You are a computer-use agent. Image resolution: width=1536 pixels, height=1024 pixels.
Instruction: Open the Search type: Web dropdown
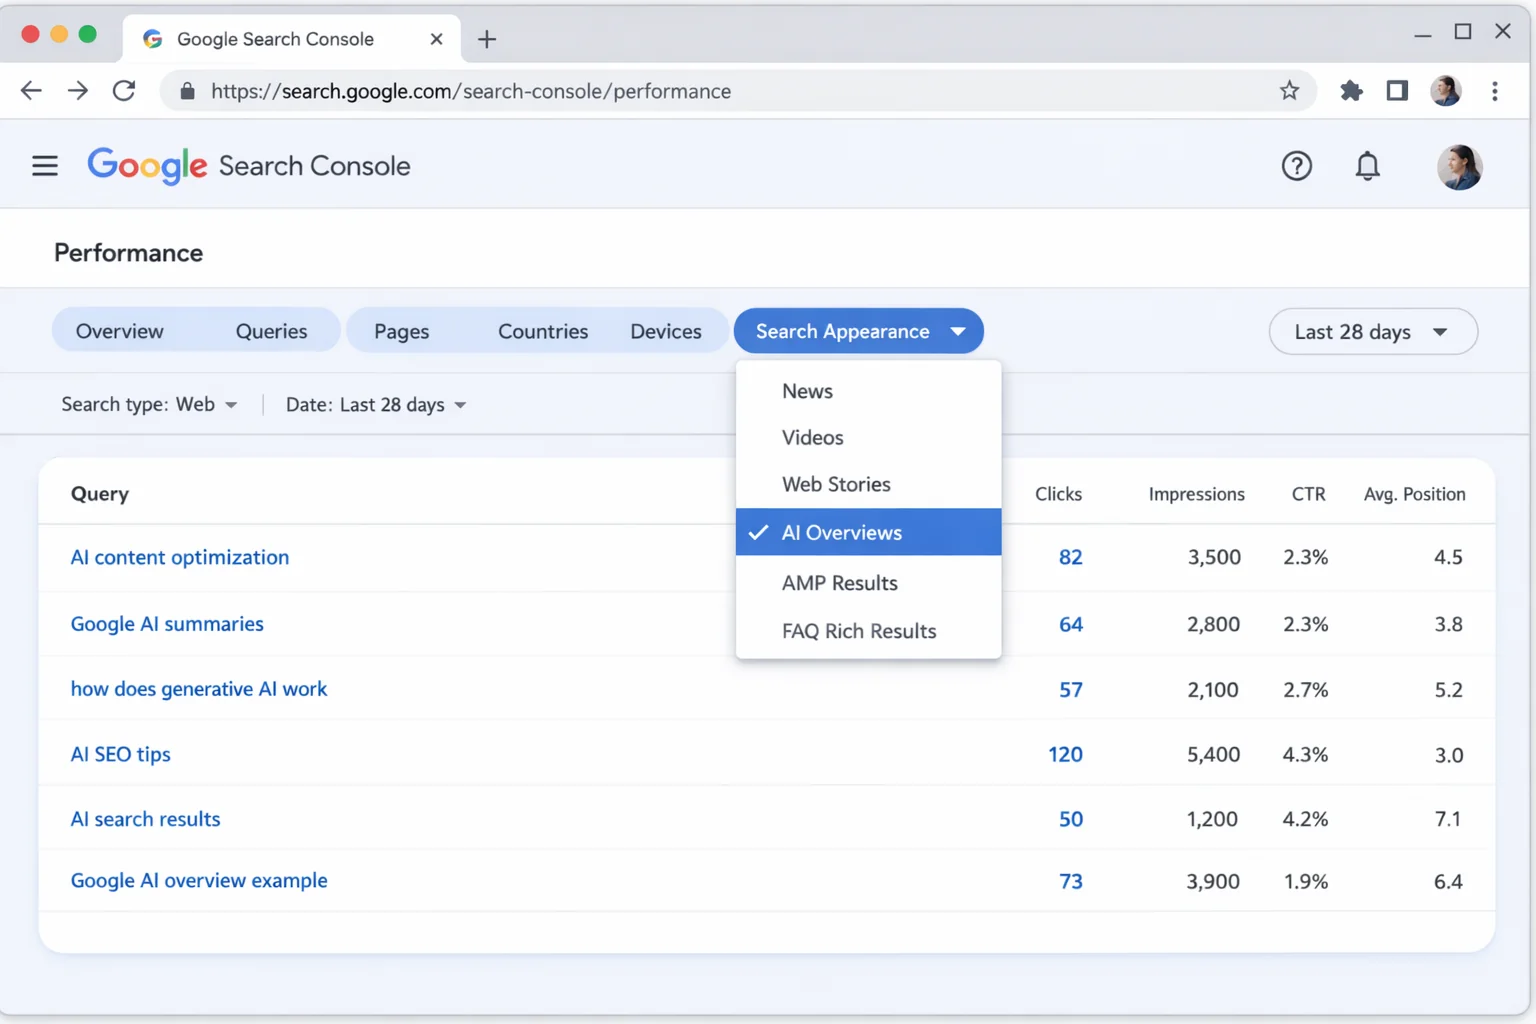(x=149, y=404)
